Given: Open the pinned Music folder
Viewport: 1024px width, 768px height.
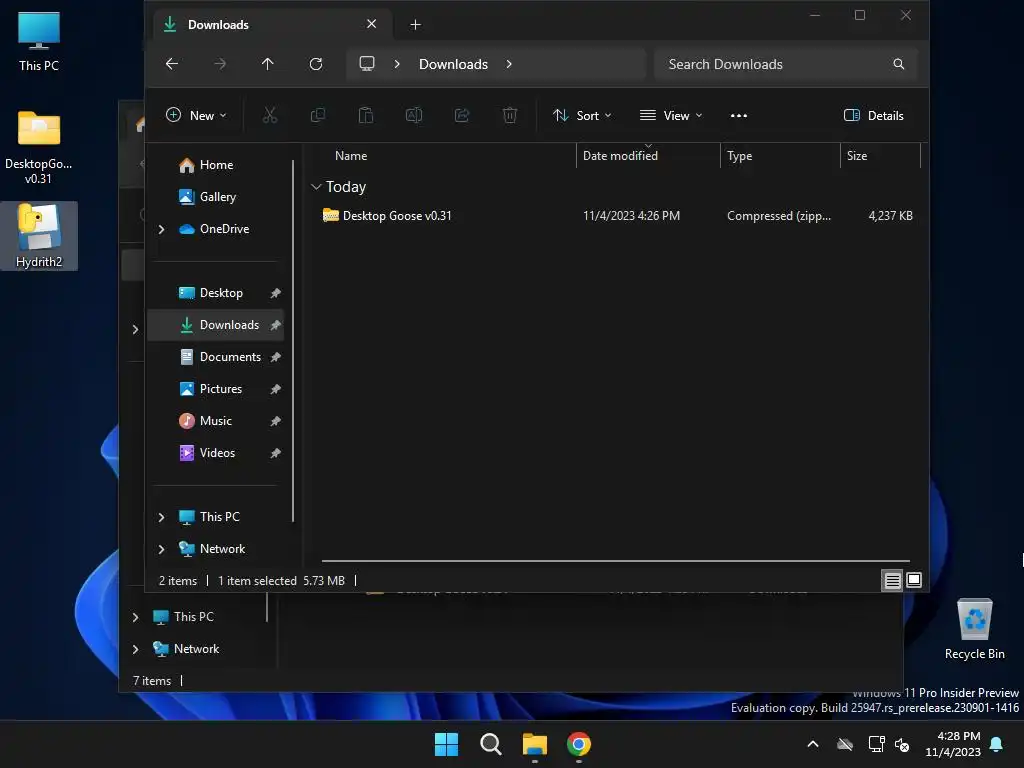Looking at the screenshot, I should (x=216, y=421).
